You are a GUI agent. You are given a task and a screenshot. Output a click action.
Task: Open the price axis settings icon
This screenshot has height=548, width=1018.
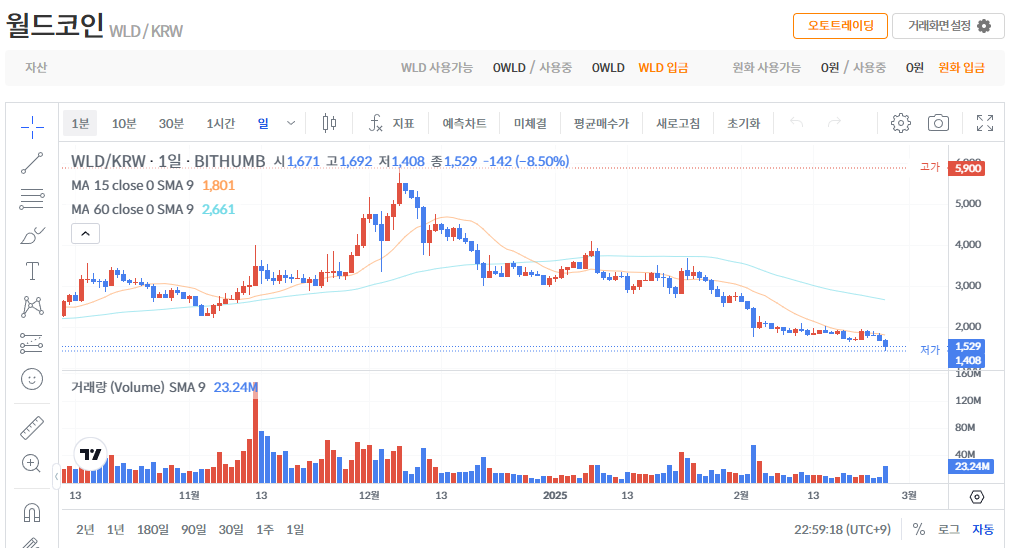(976, 497)
